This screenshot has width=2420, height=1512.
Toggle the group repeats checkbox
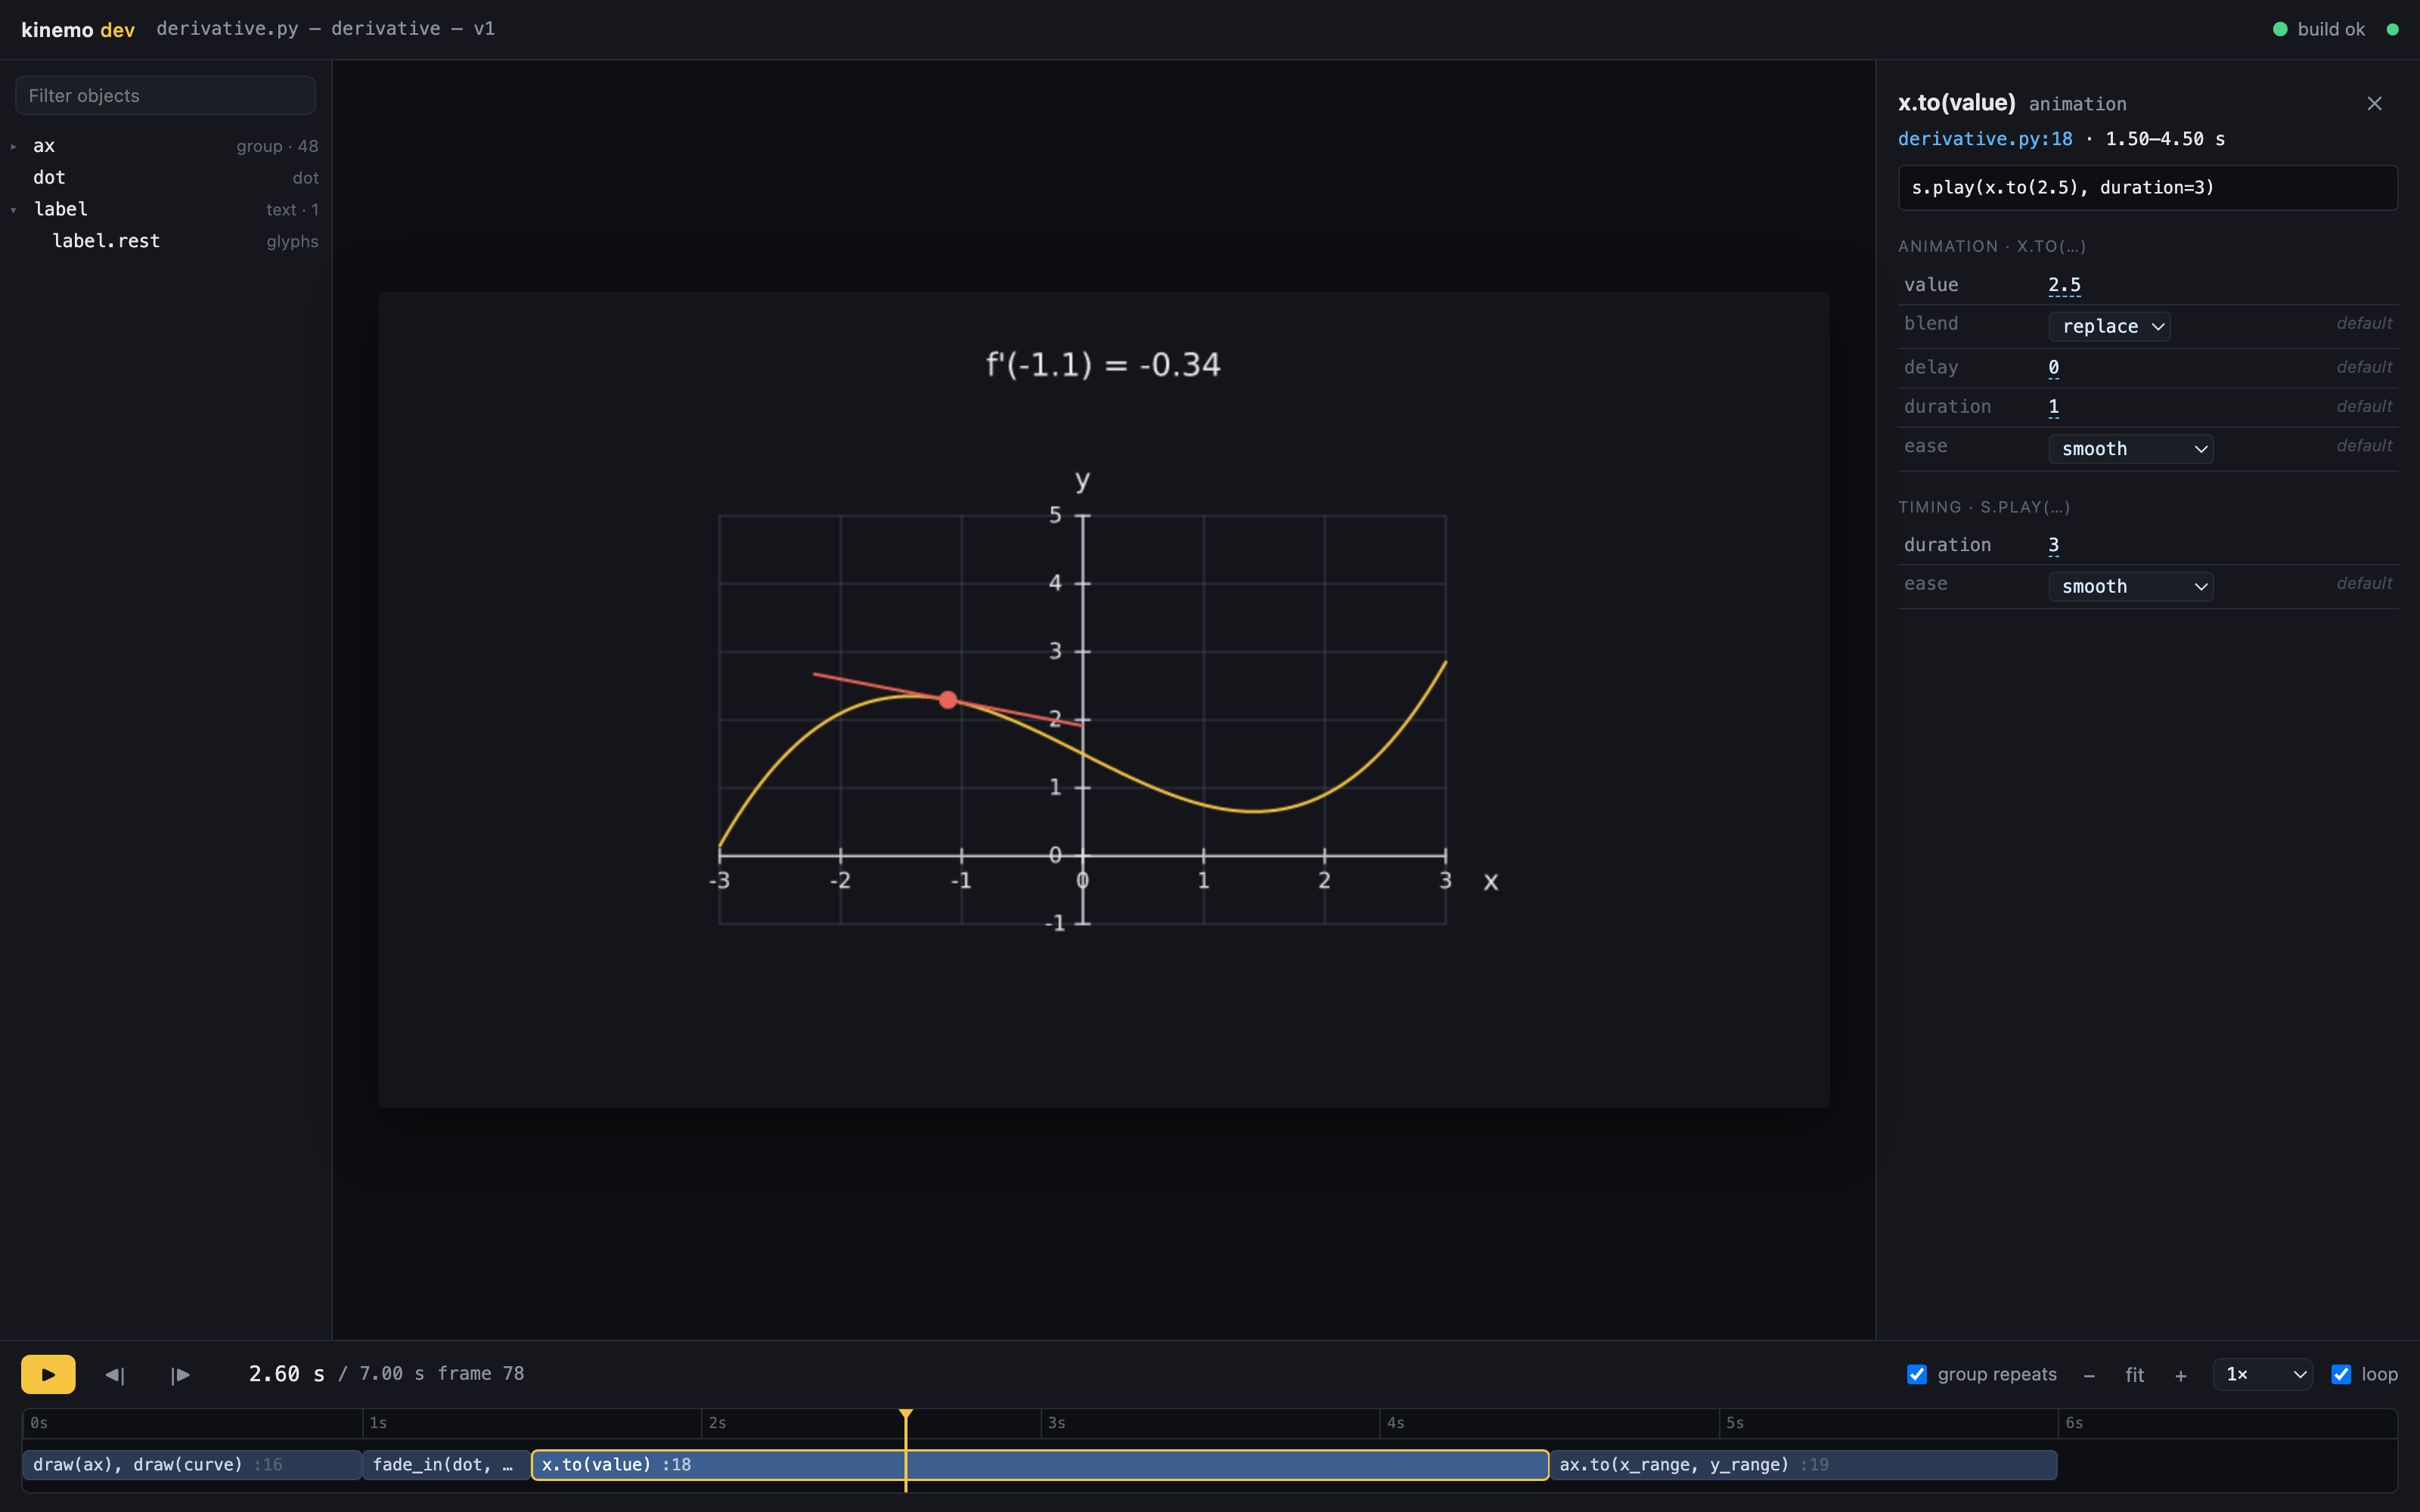click(x=1917, y=1374)
